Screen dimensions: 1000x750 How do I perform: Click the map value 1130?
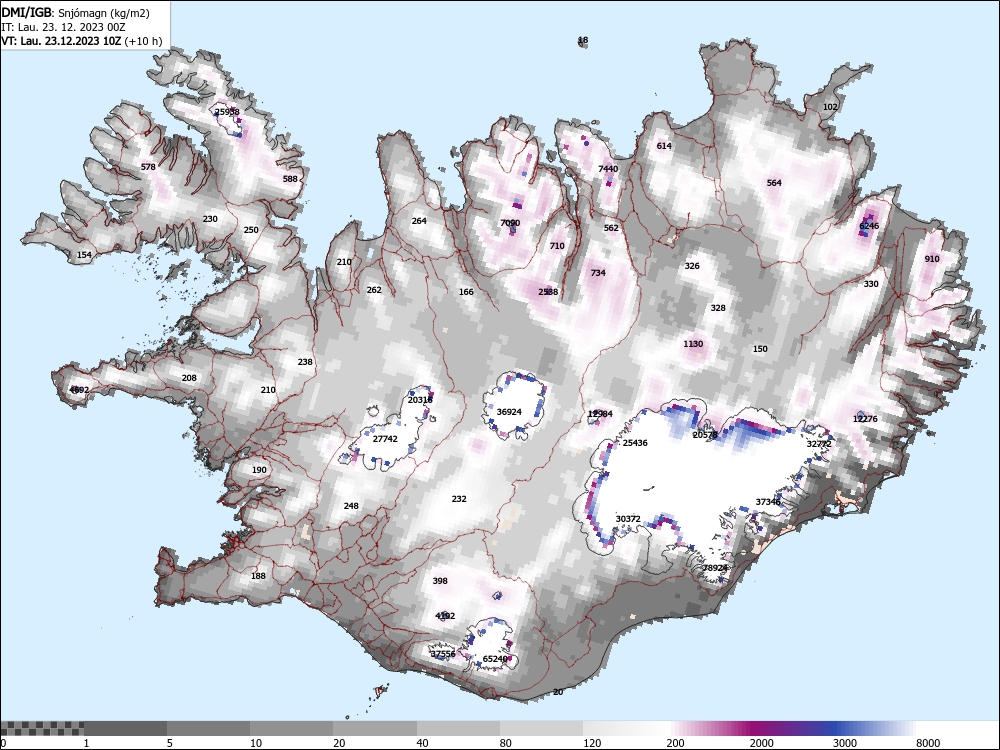coord(693,344)
